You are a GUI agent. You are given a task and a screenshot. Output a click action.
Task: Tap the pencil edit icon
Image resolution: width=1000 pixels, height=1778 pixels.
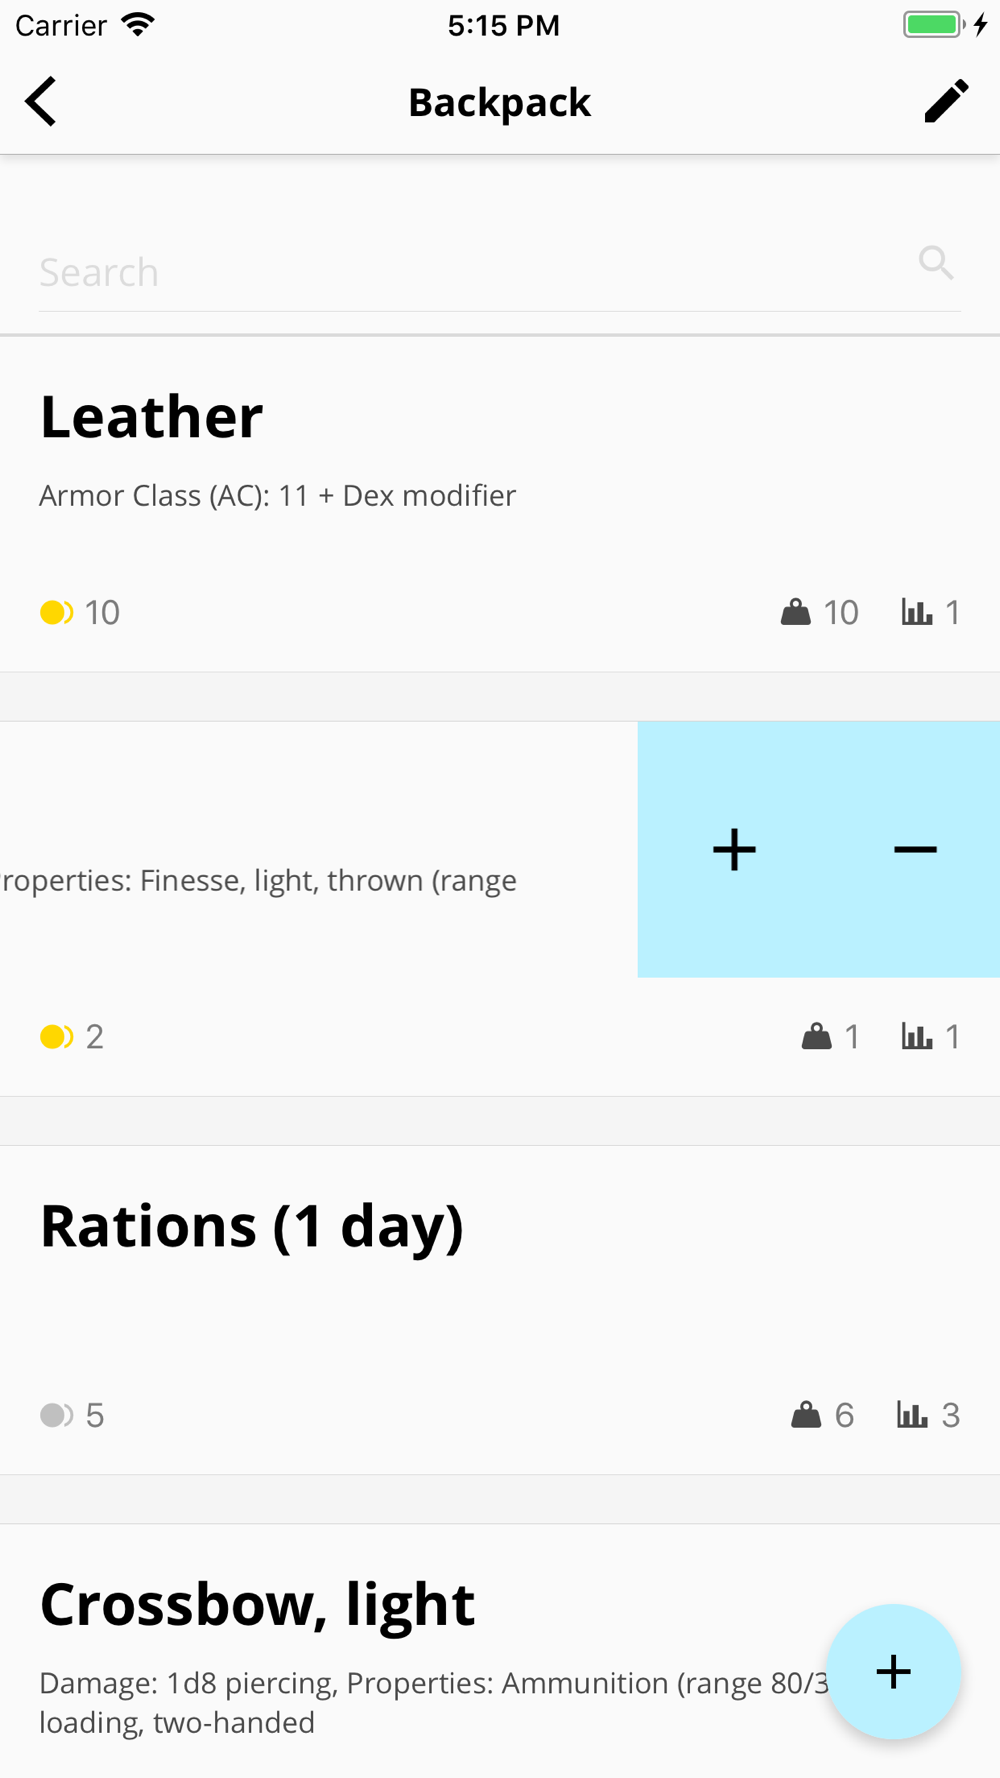945,102
